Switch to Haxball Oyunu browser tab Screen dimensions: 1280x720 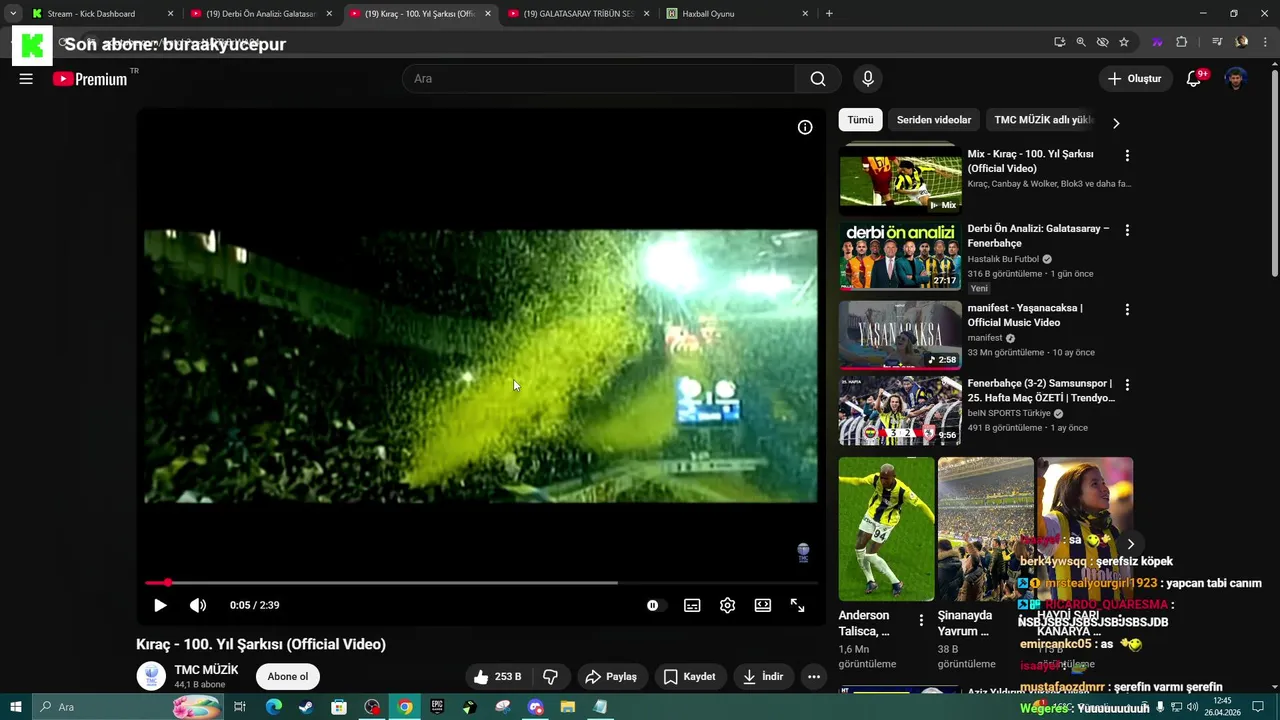(738, 14)
